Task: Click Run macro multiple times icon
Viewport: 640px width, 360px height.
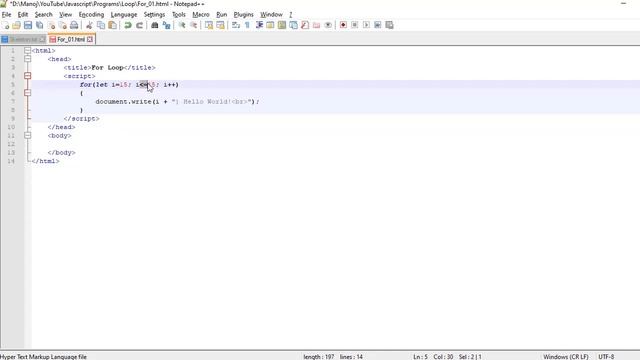Action: 378,25
